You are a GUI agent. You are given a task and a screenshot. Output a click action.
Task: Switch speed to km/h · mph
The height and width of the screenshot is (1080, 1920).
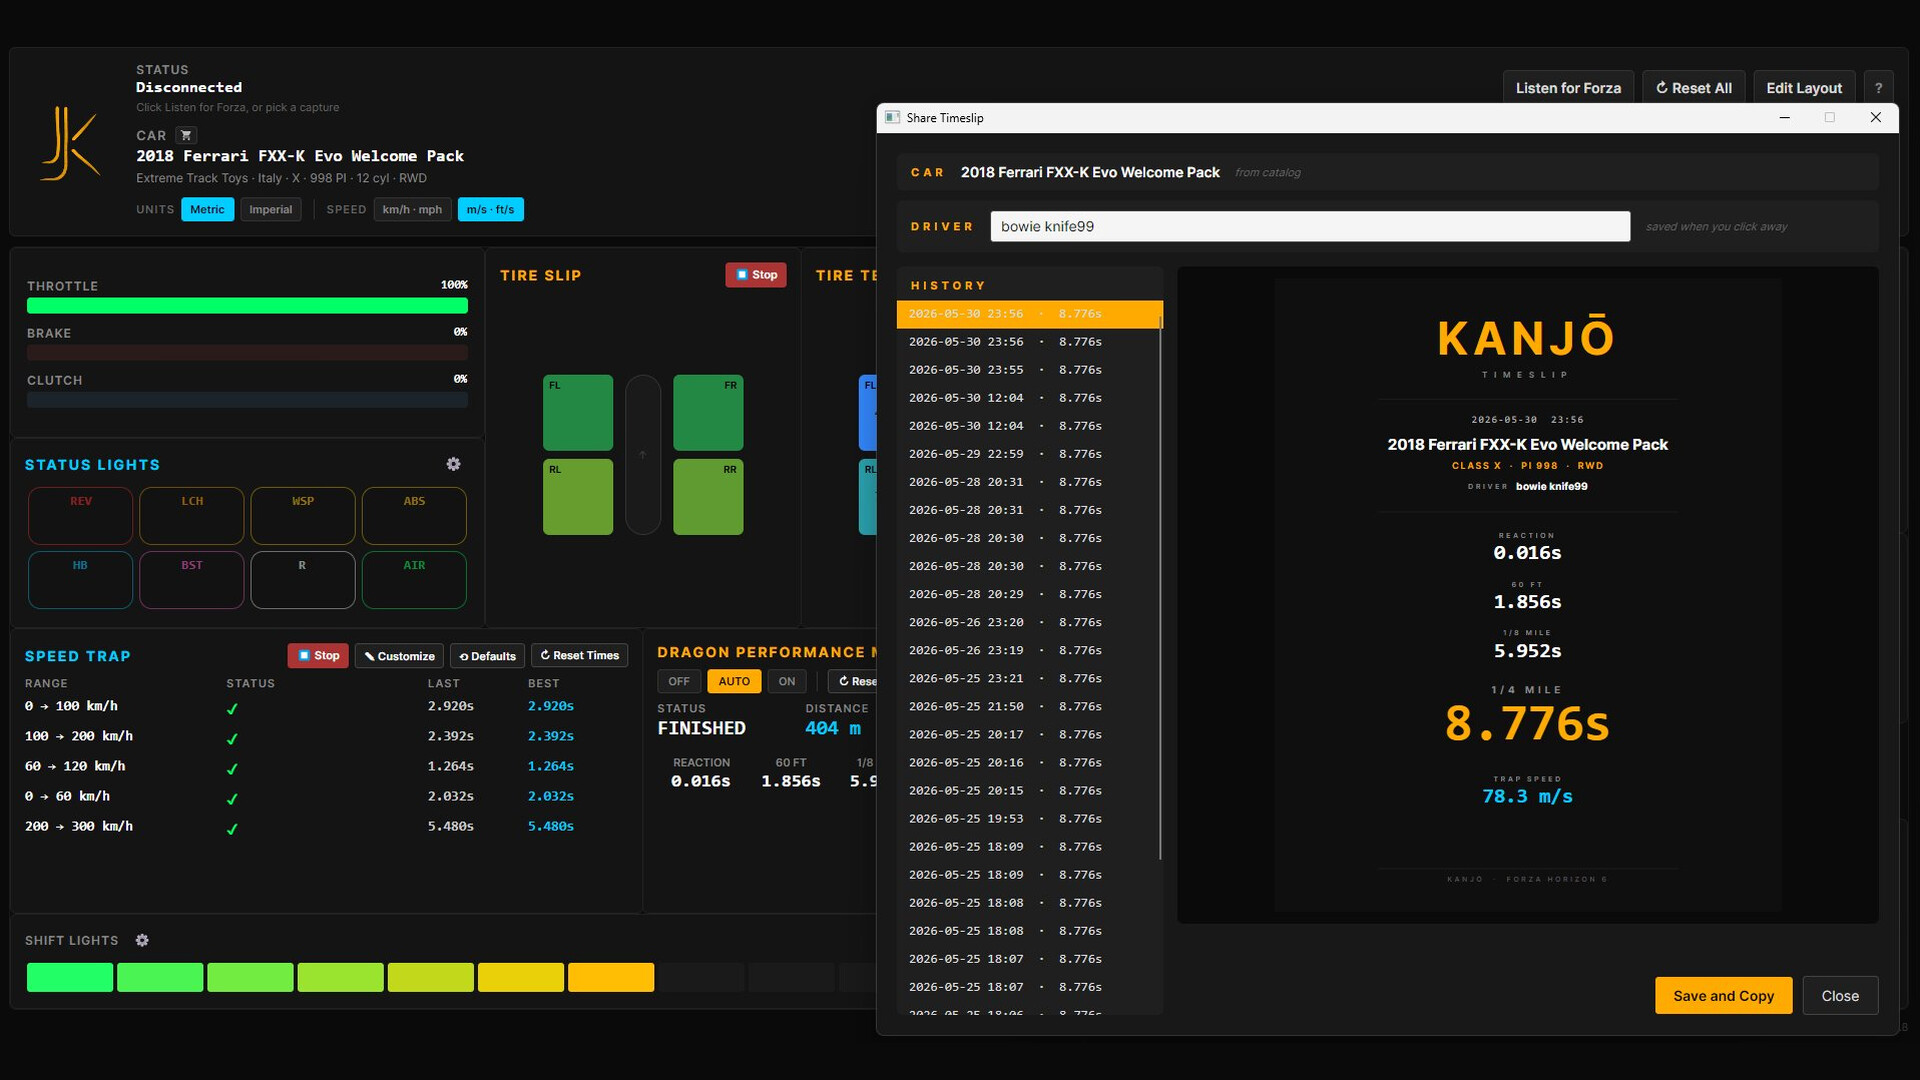412,209
